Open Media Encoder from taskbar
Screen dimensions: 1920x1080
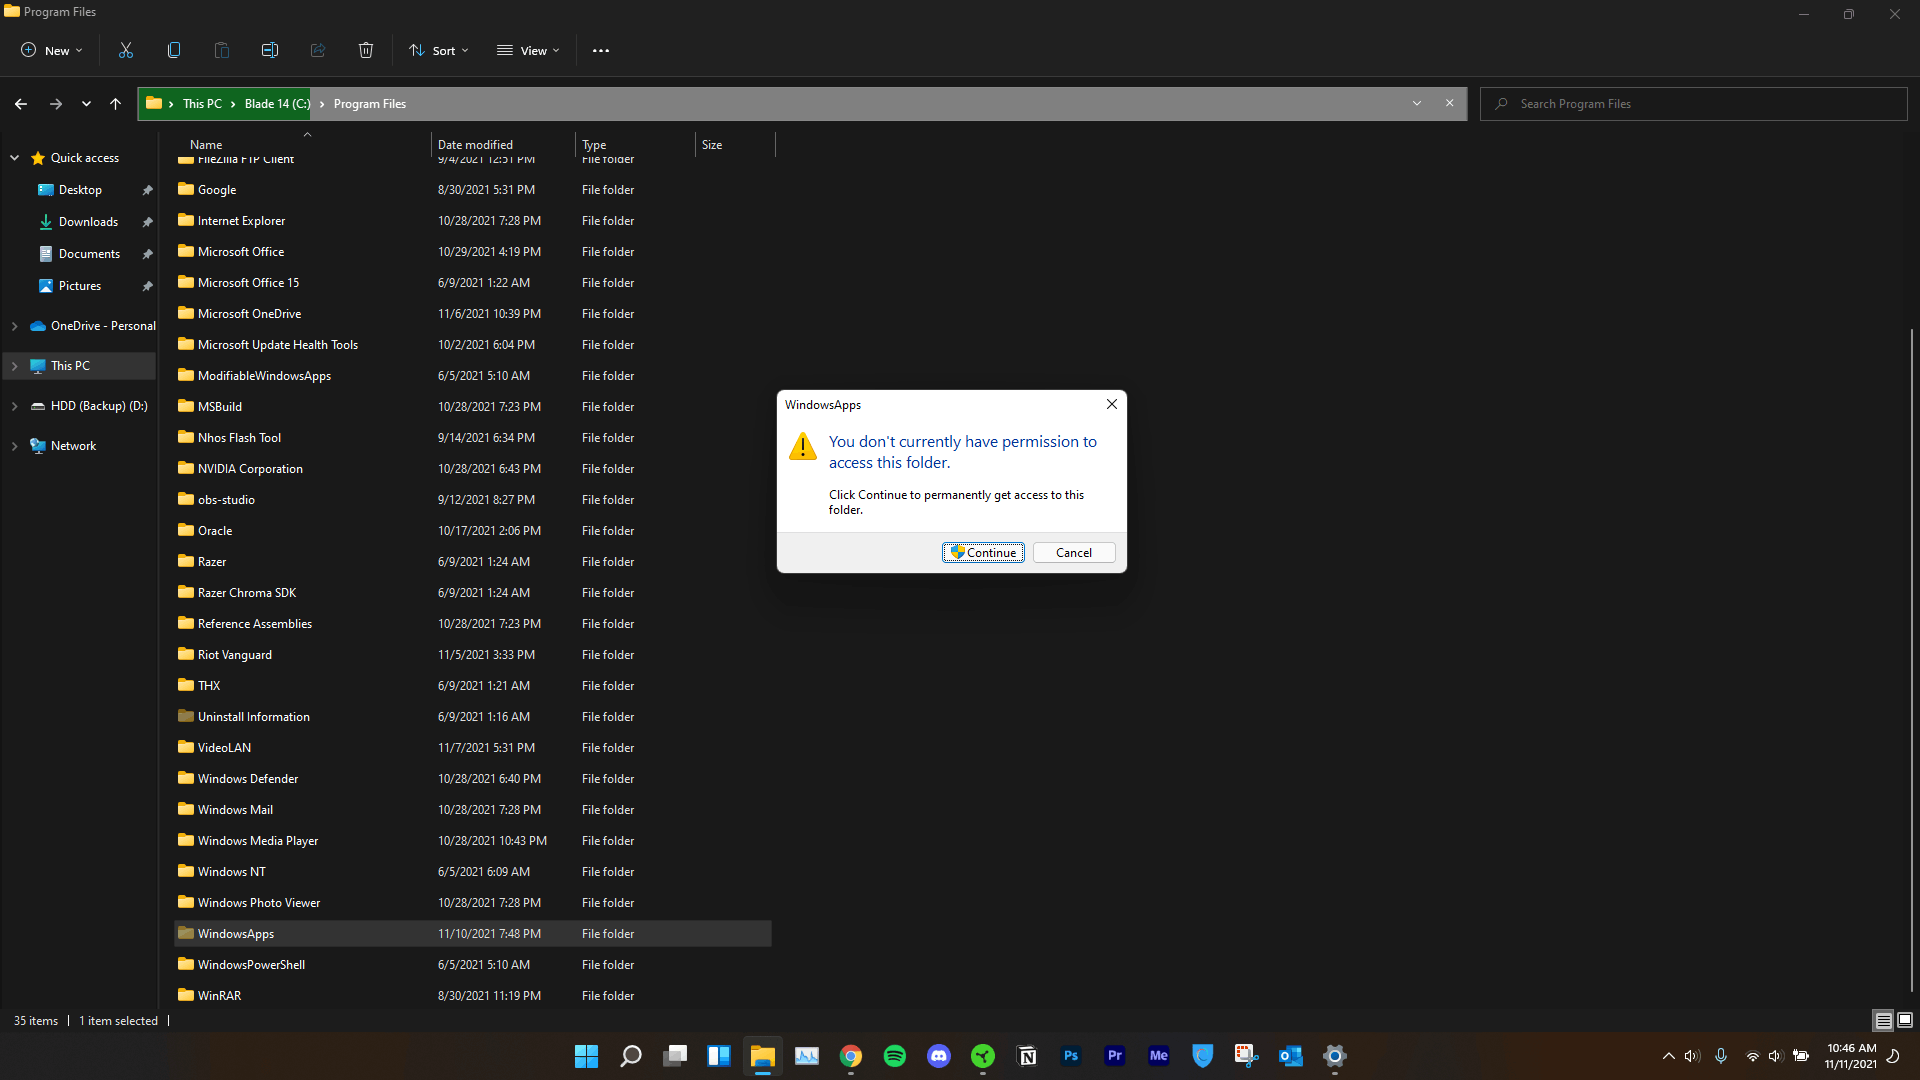pyautogui.click(x=1159, y=1056)
